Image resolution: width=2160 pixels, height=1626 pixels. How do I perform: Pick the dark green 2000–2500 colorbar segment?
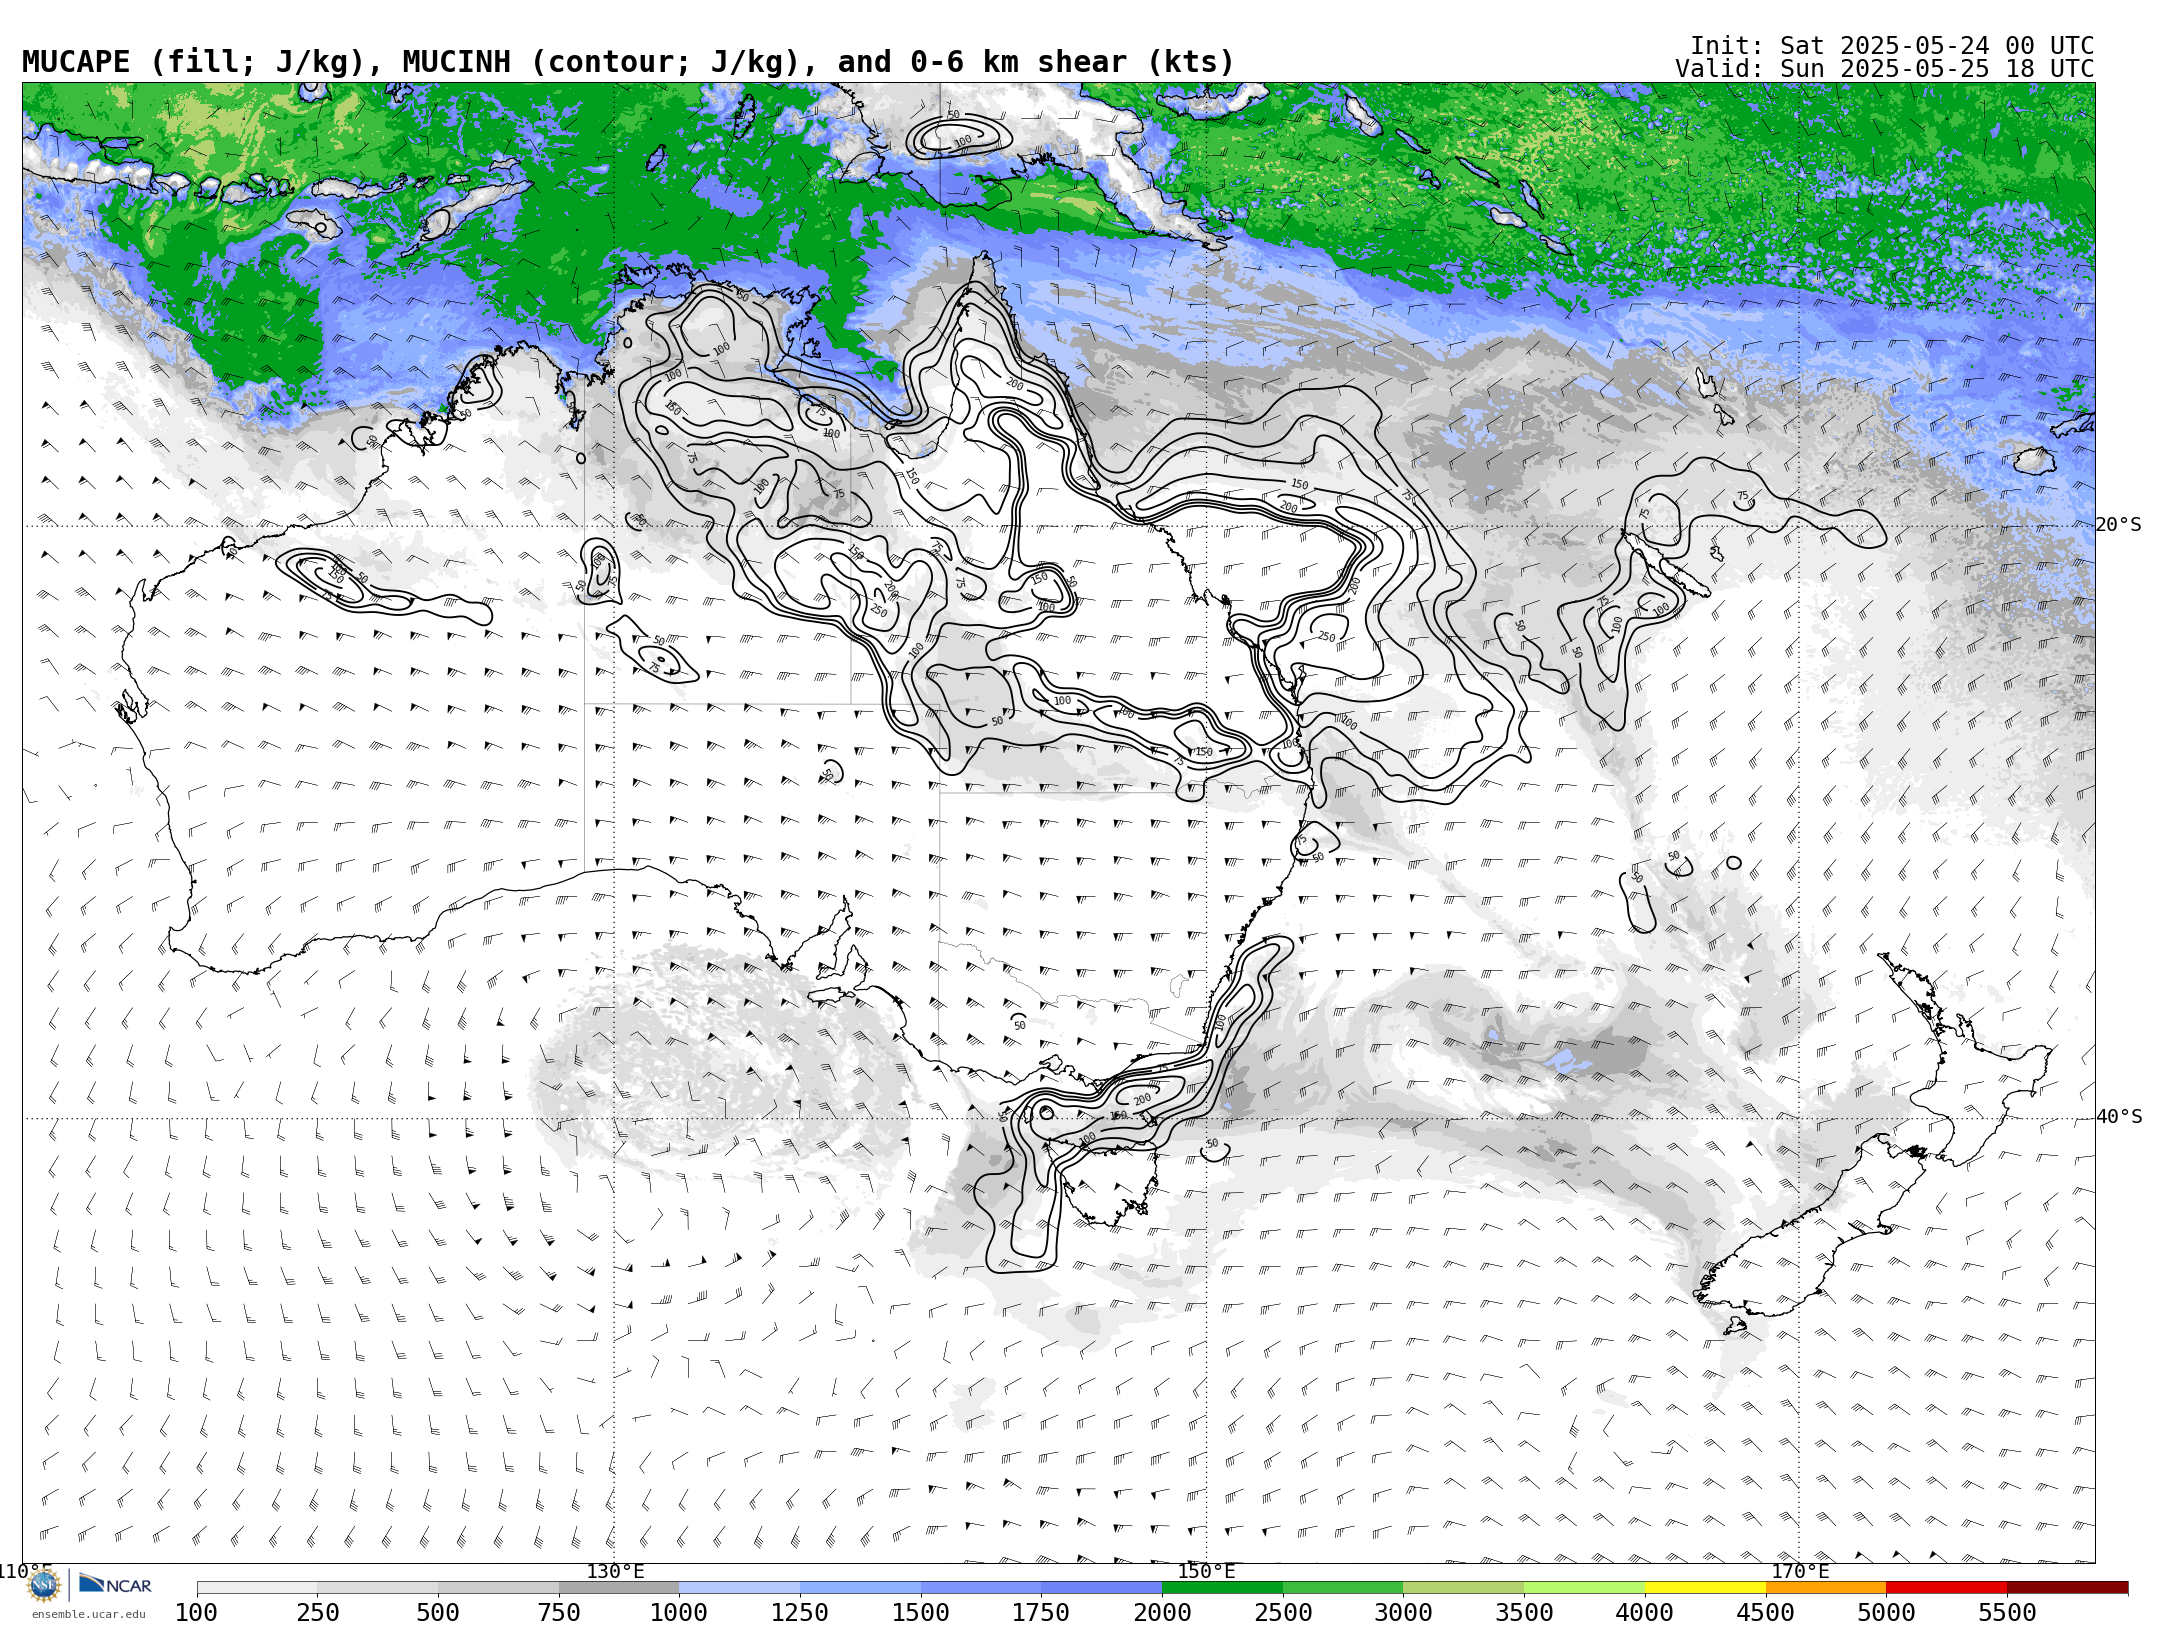(1222, 1588)
